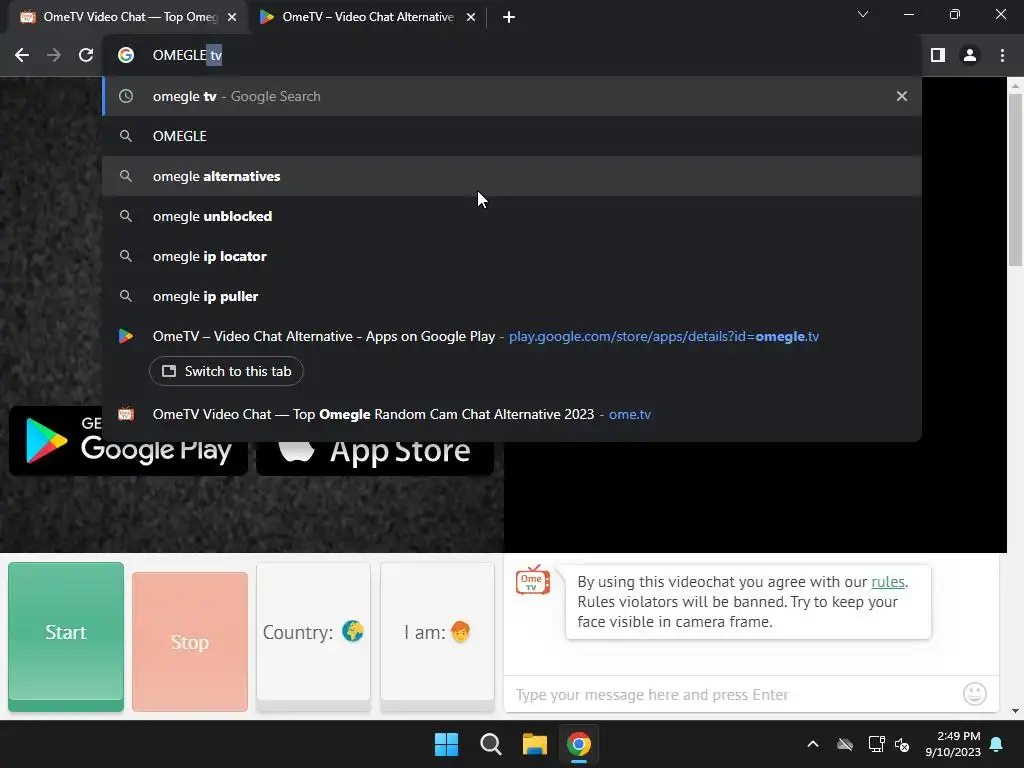The width and height of the screenshot is (1024, 768).
Task: Open Windows taskbar Search
Action: 490,744
